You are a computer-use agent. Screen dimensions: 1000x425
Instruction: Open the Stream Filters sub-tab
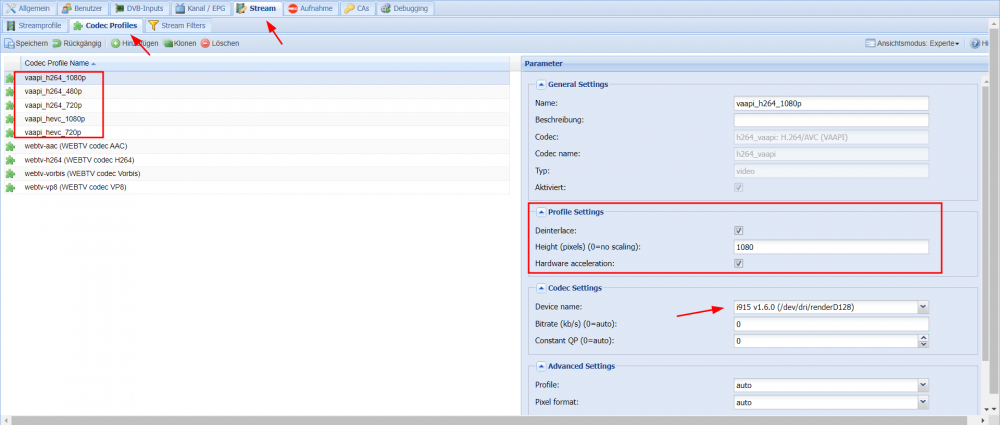pos(177,26)
